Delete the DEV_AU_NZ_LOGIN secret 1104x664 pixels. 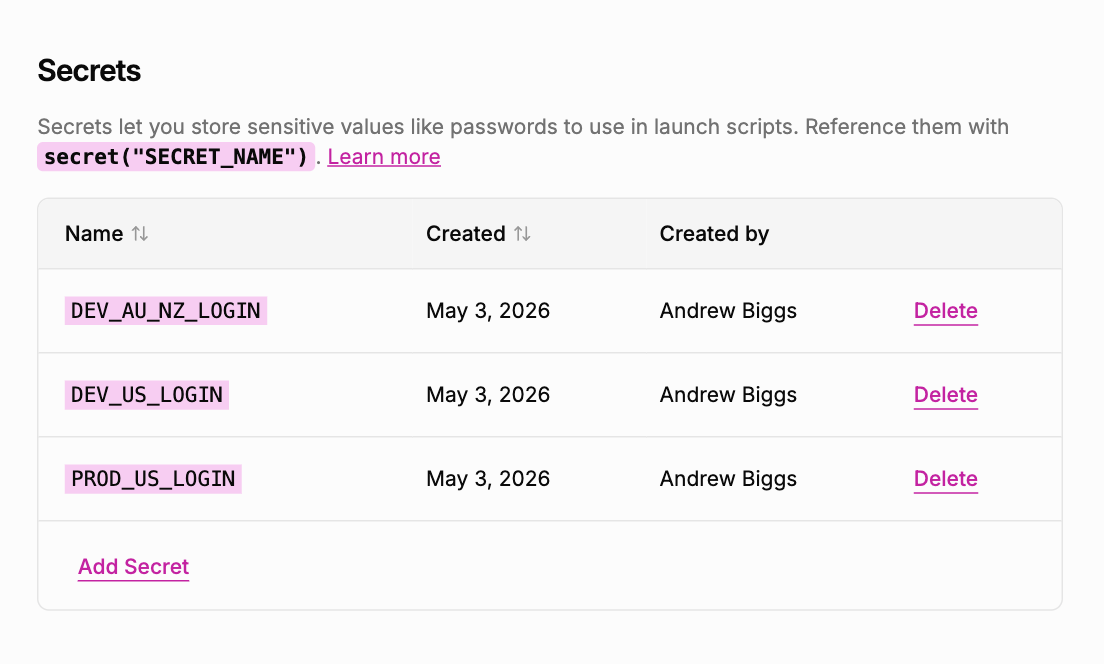[946, 311]
